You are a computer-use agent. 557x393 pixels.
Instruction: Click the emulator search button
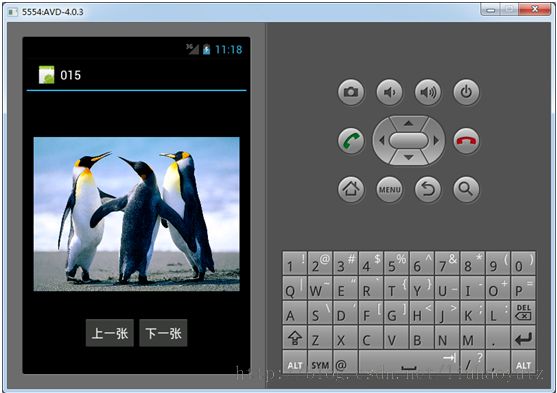point(466,189)
